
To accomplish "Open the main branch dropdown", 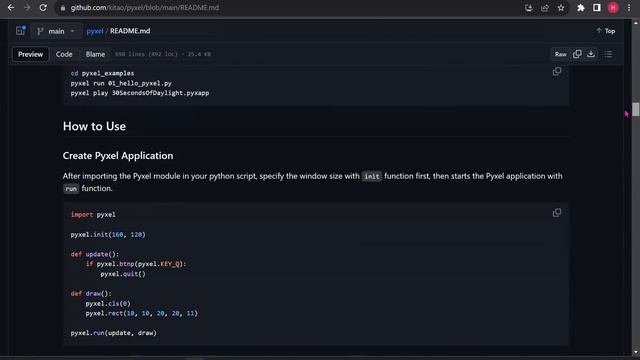I will point(56,31).
